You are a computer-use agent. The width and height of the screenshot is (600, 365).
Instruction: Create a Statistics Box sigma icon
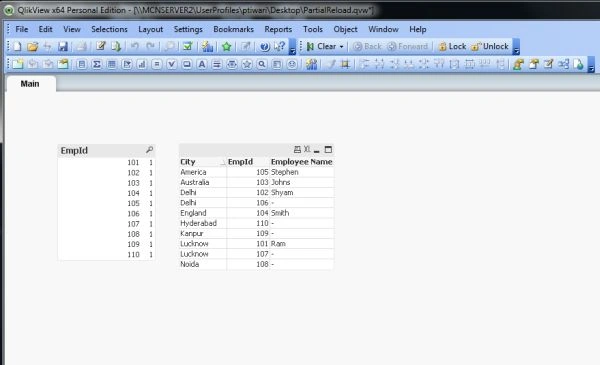pyautogui.click(x=96, y=64)
